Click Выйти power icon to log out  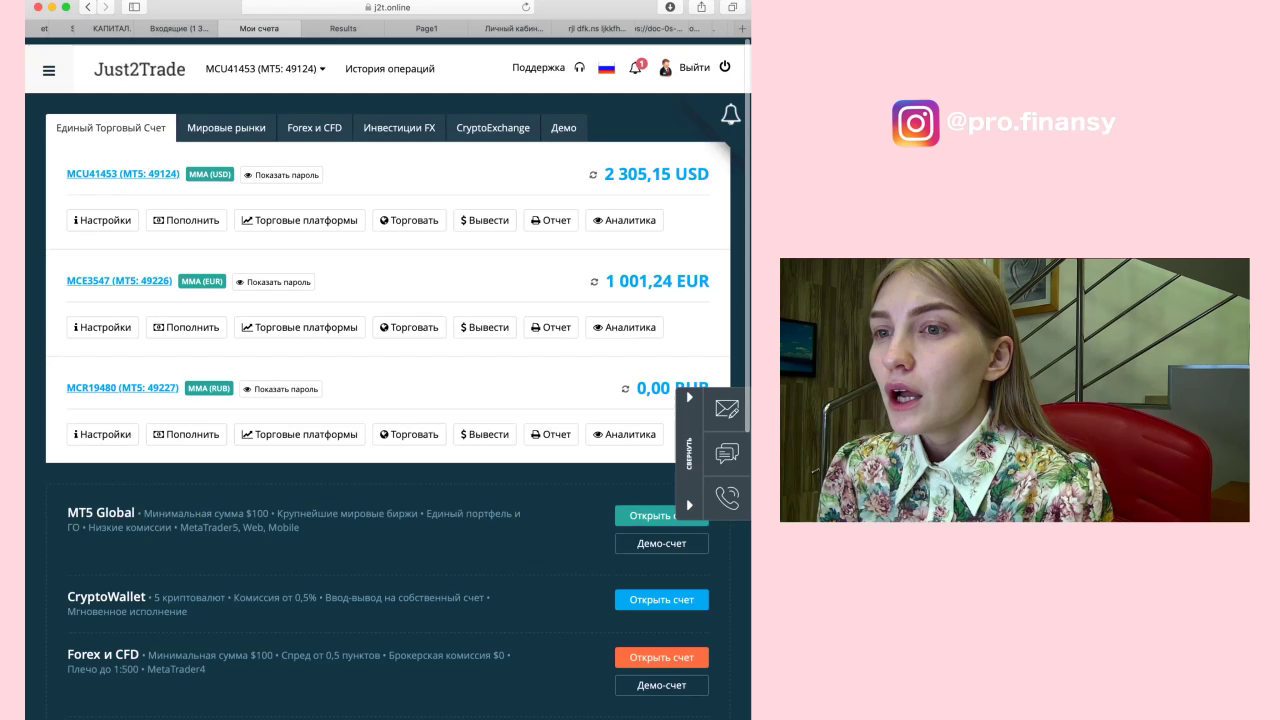(x=705, y=67)
